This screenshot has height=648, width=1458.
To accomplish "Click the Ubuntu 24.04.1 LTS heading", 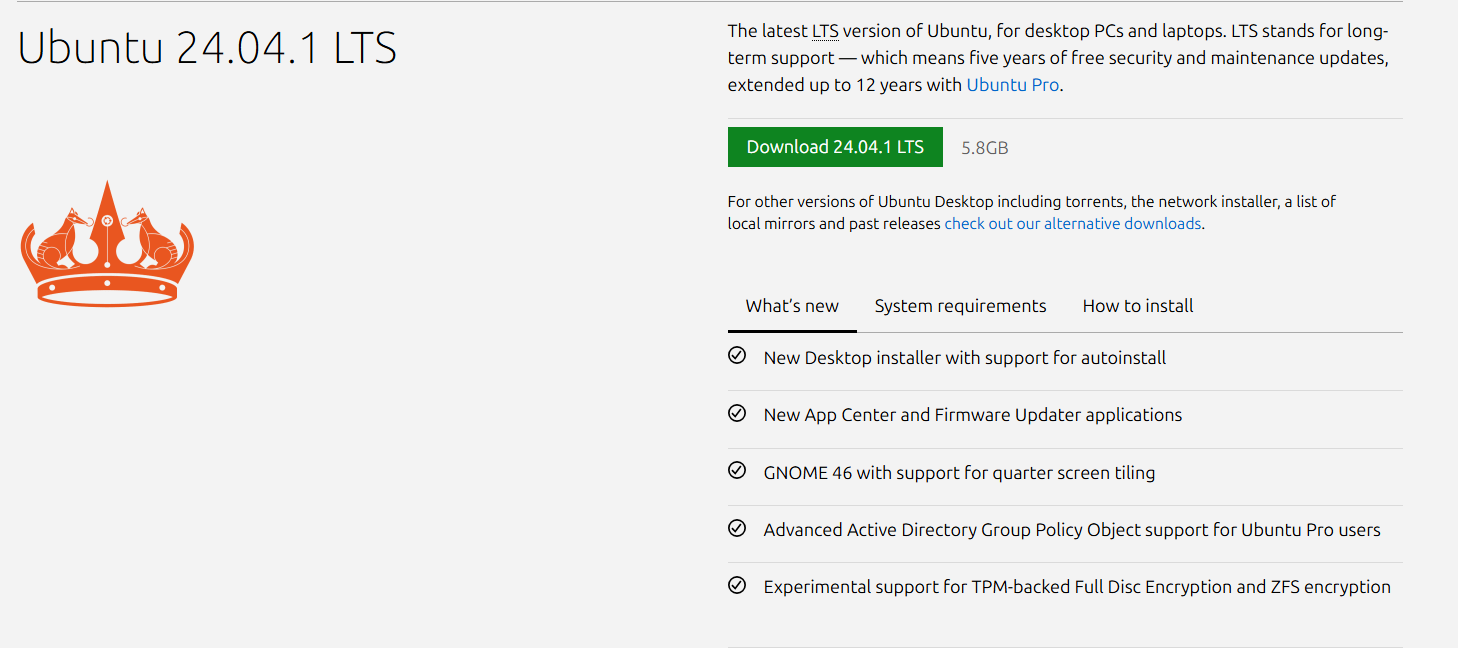I will tap(208, 48).
